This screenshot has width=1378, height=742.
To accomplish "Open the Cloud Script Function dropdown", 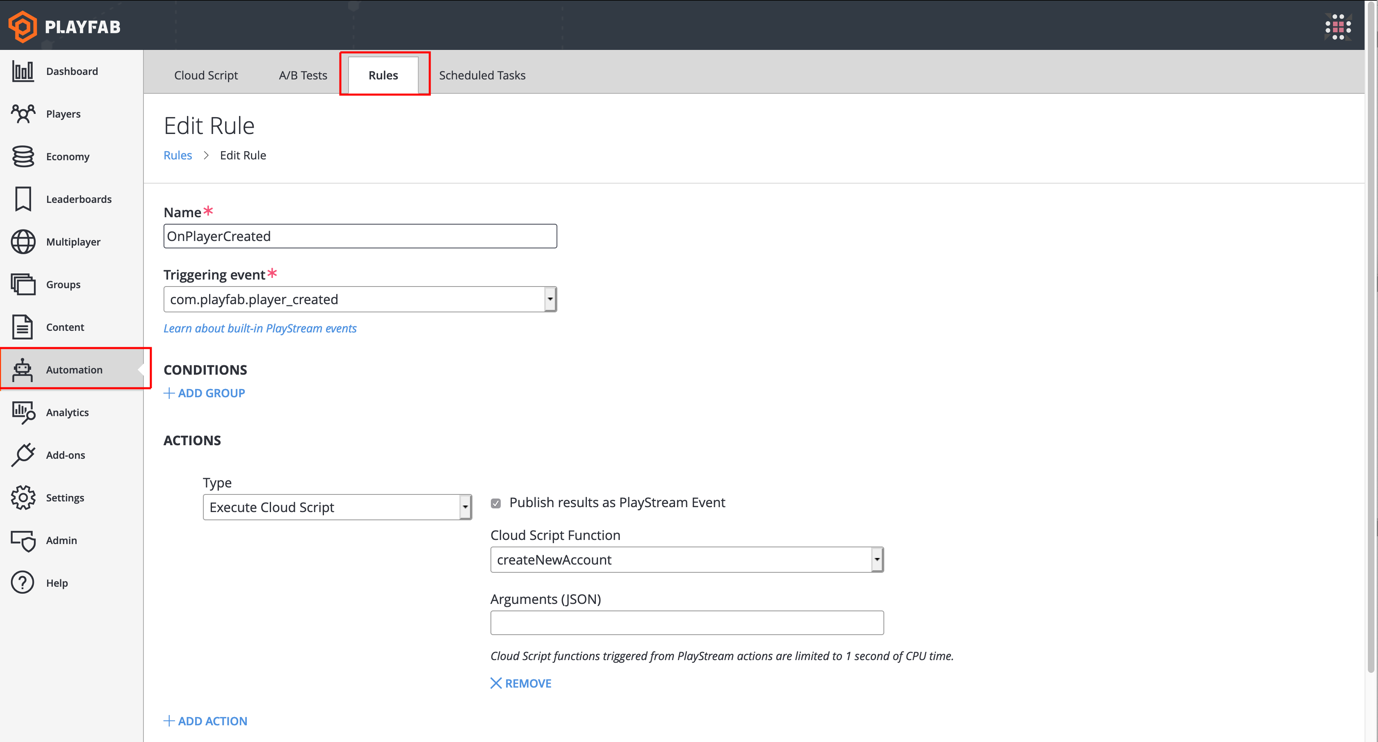I will point(687,560).
